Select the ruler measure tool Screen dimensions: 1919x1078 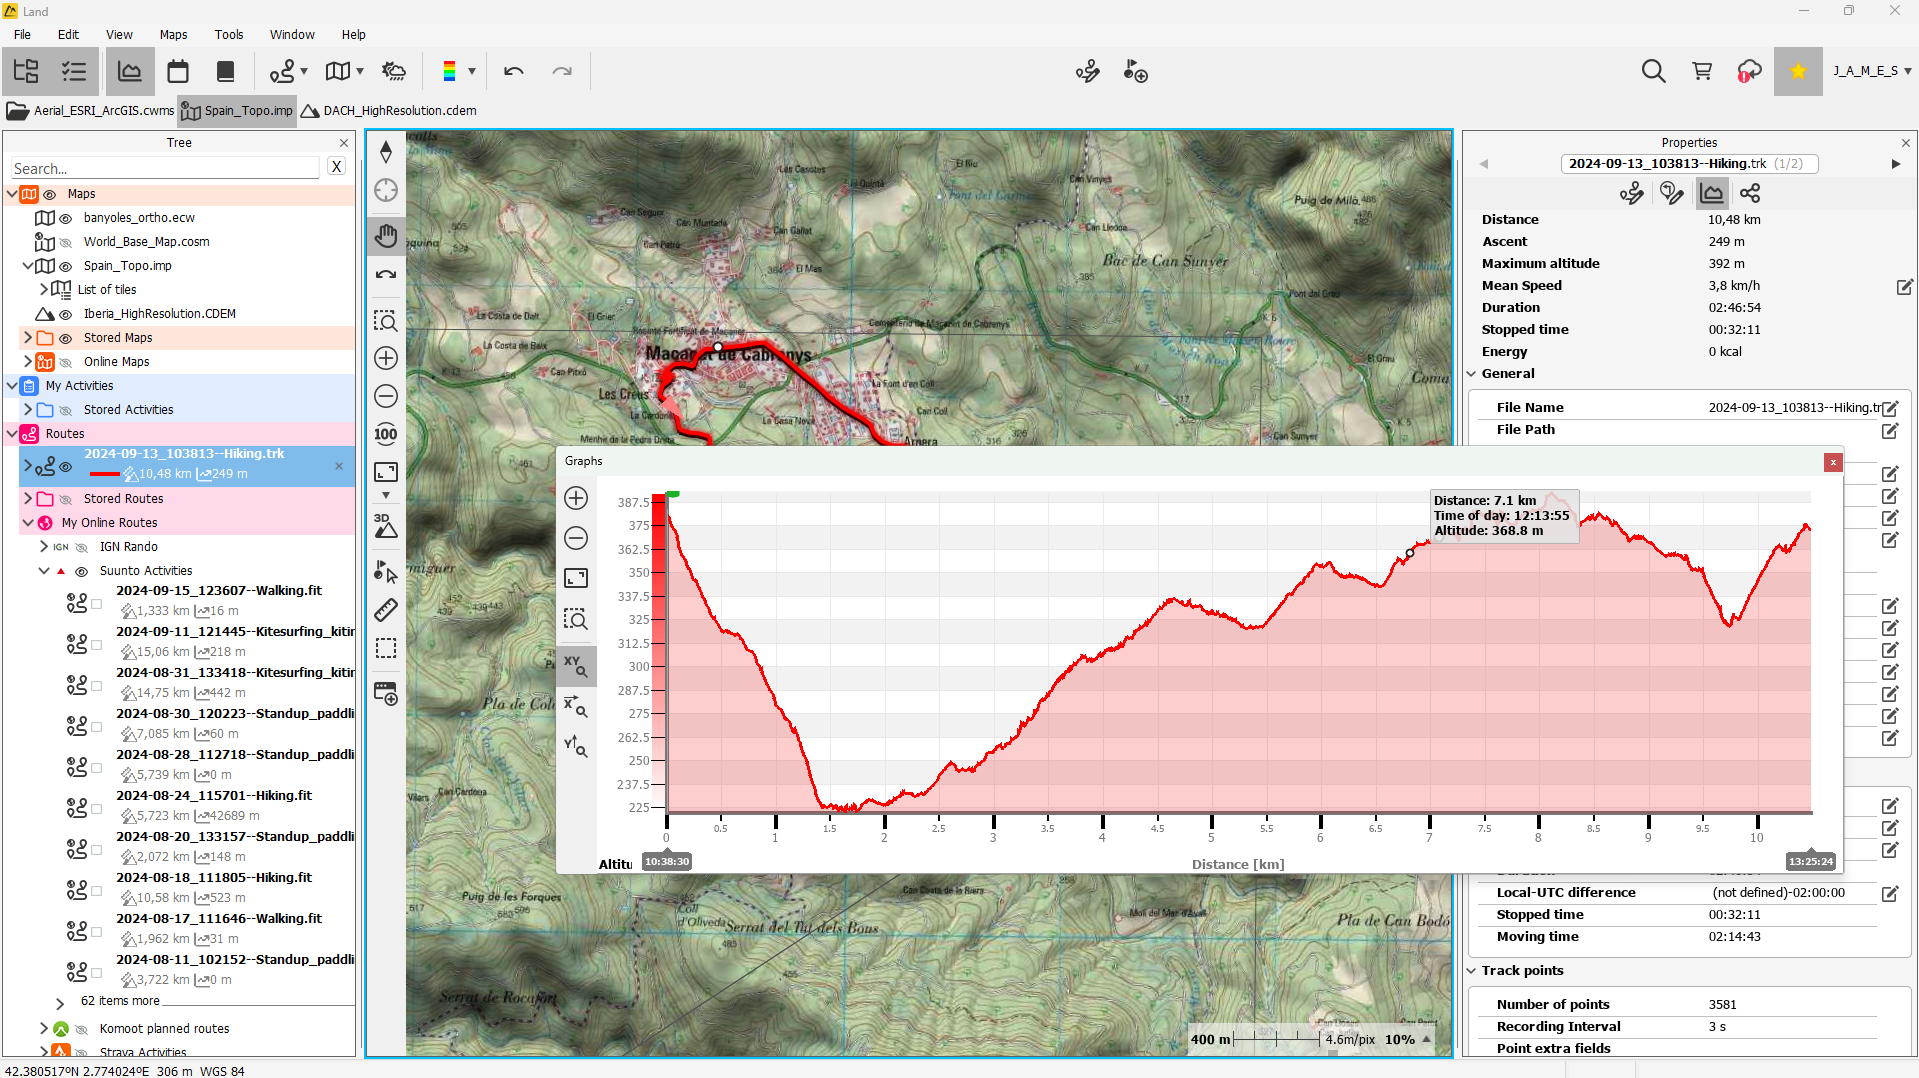click(386, 610)
